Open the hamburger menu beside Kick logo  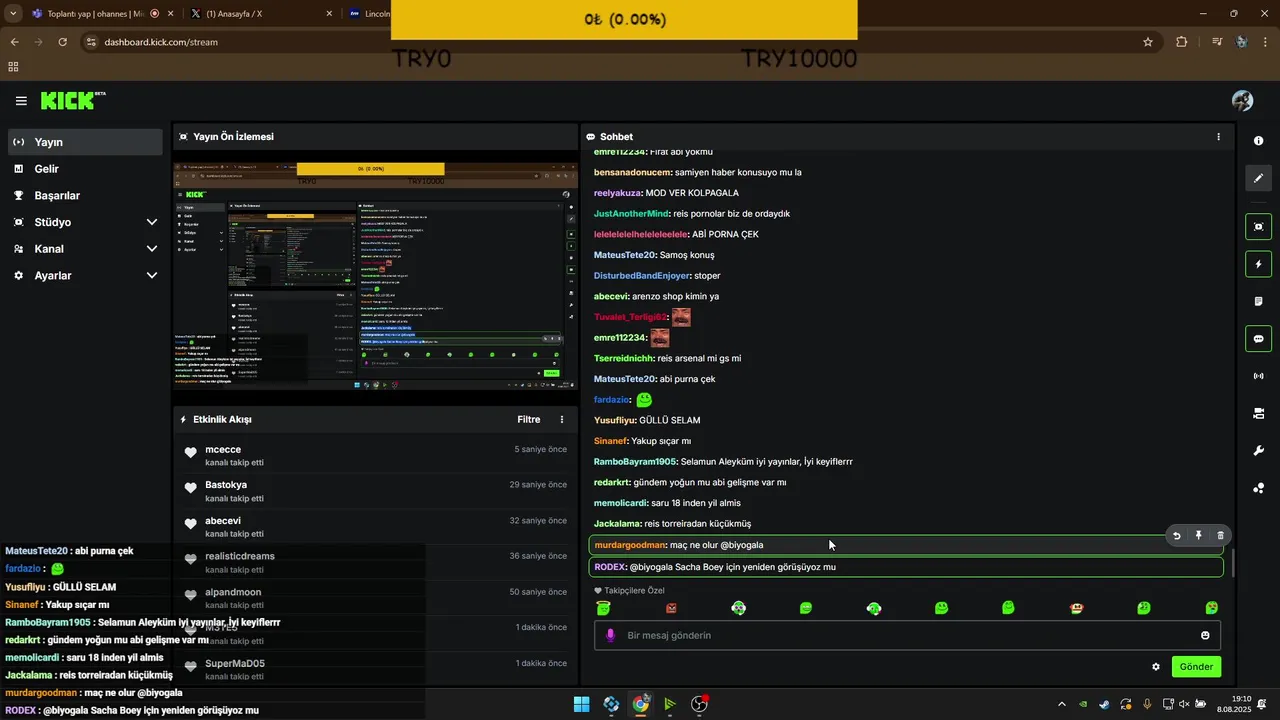coord(21,101)
